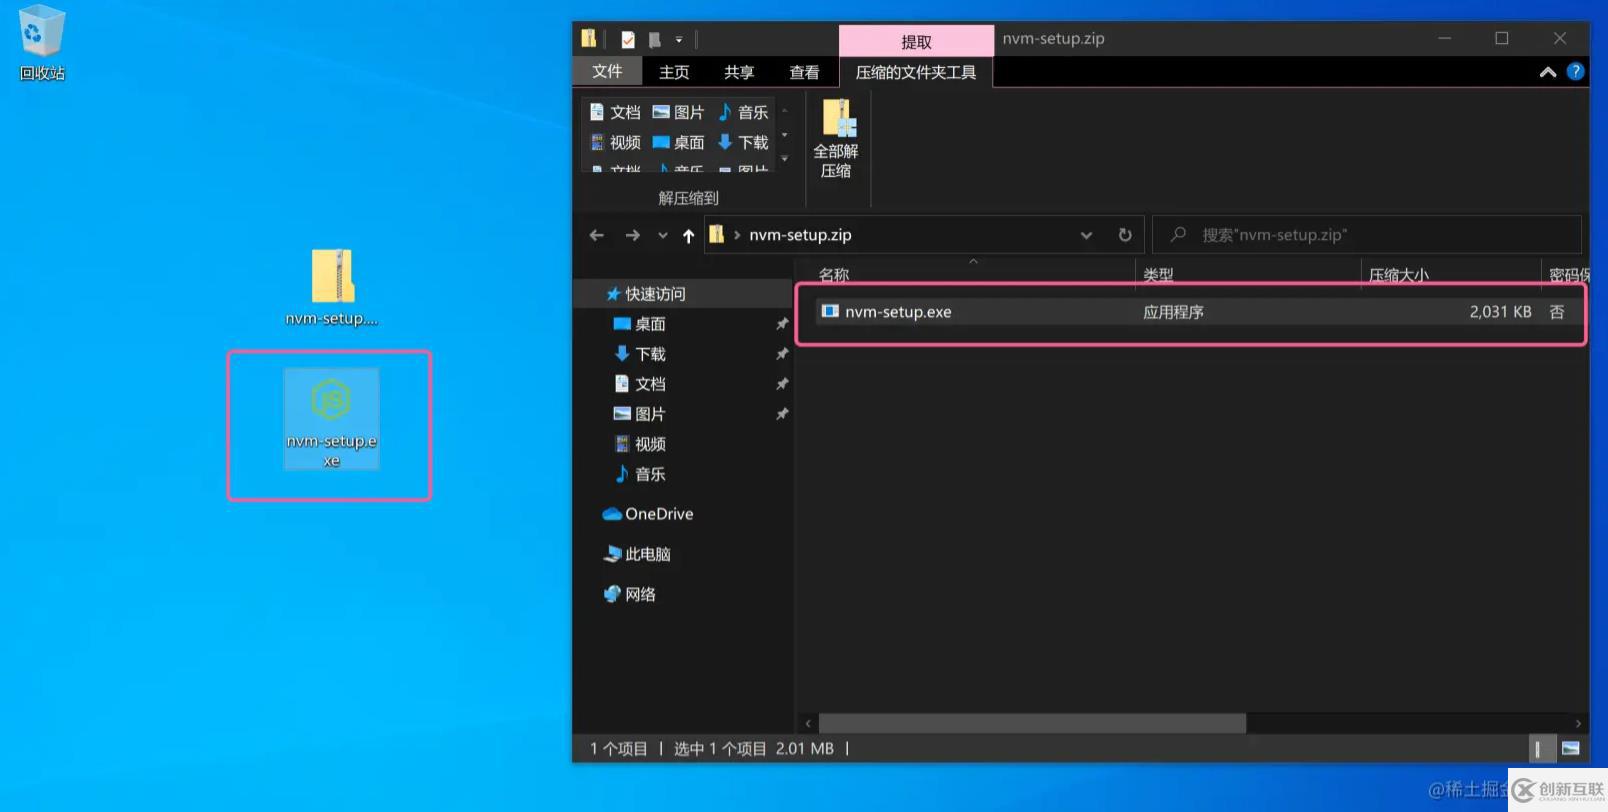Open Help with the question mark icon
Viewport: 1608px width, 812px height.
(1575, 72)
